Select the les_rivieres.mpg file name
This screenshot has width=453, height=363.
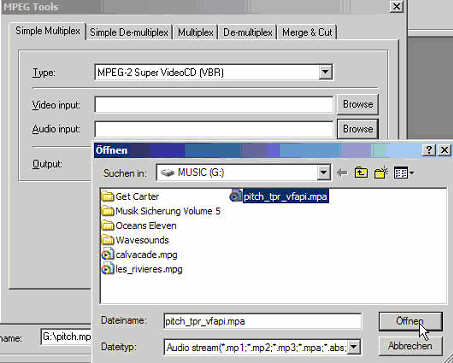coord(149,269)
